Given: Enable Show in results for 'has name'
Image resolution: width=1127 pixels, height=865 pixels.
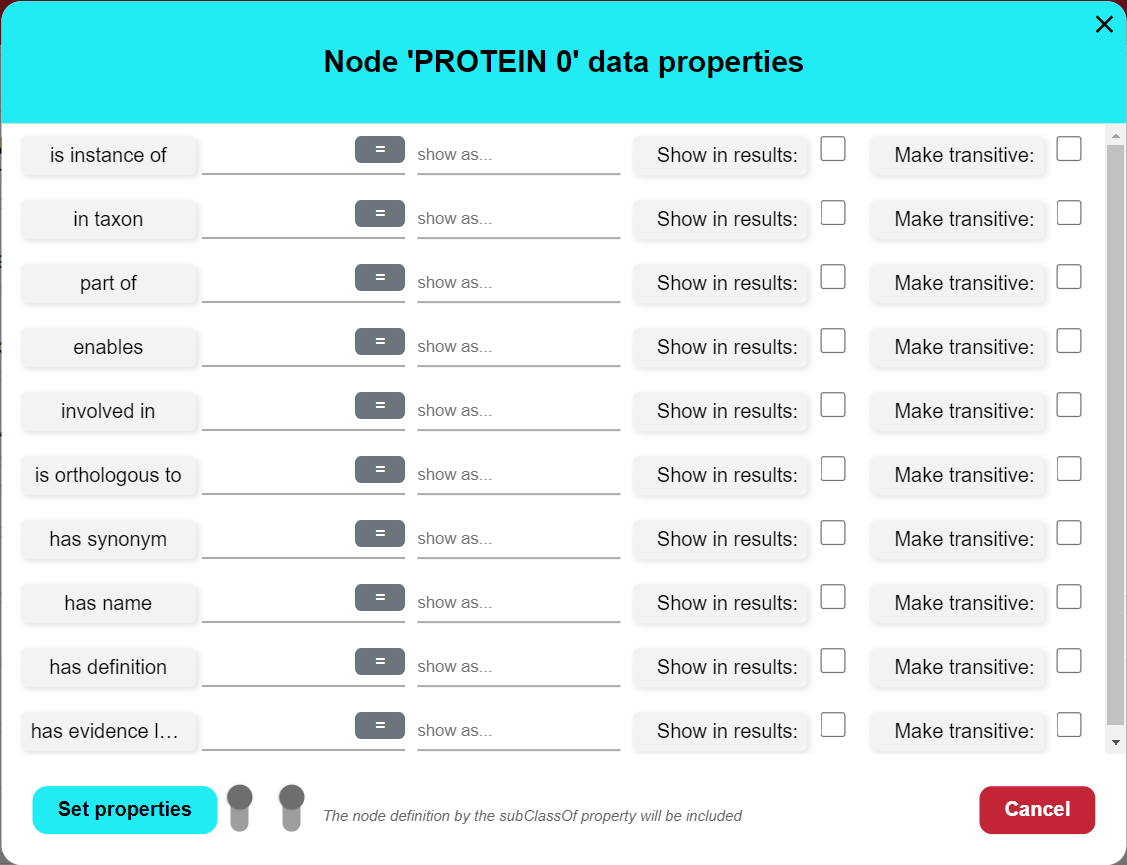Looking at the screenshot, I should [x=833, y=597].
